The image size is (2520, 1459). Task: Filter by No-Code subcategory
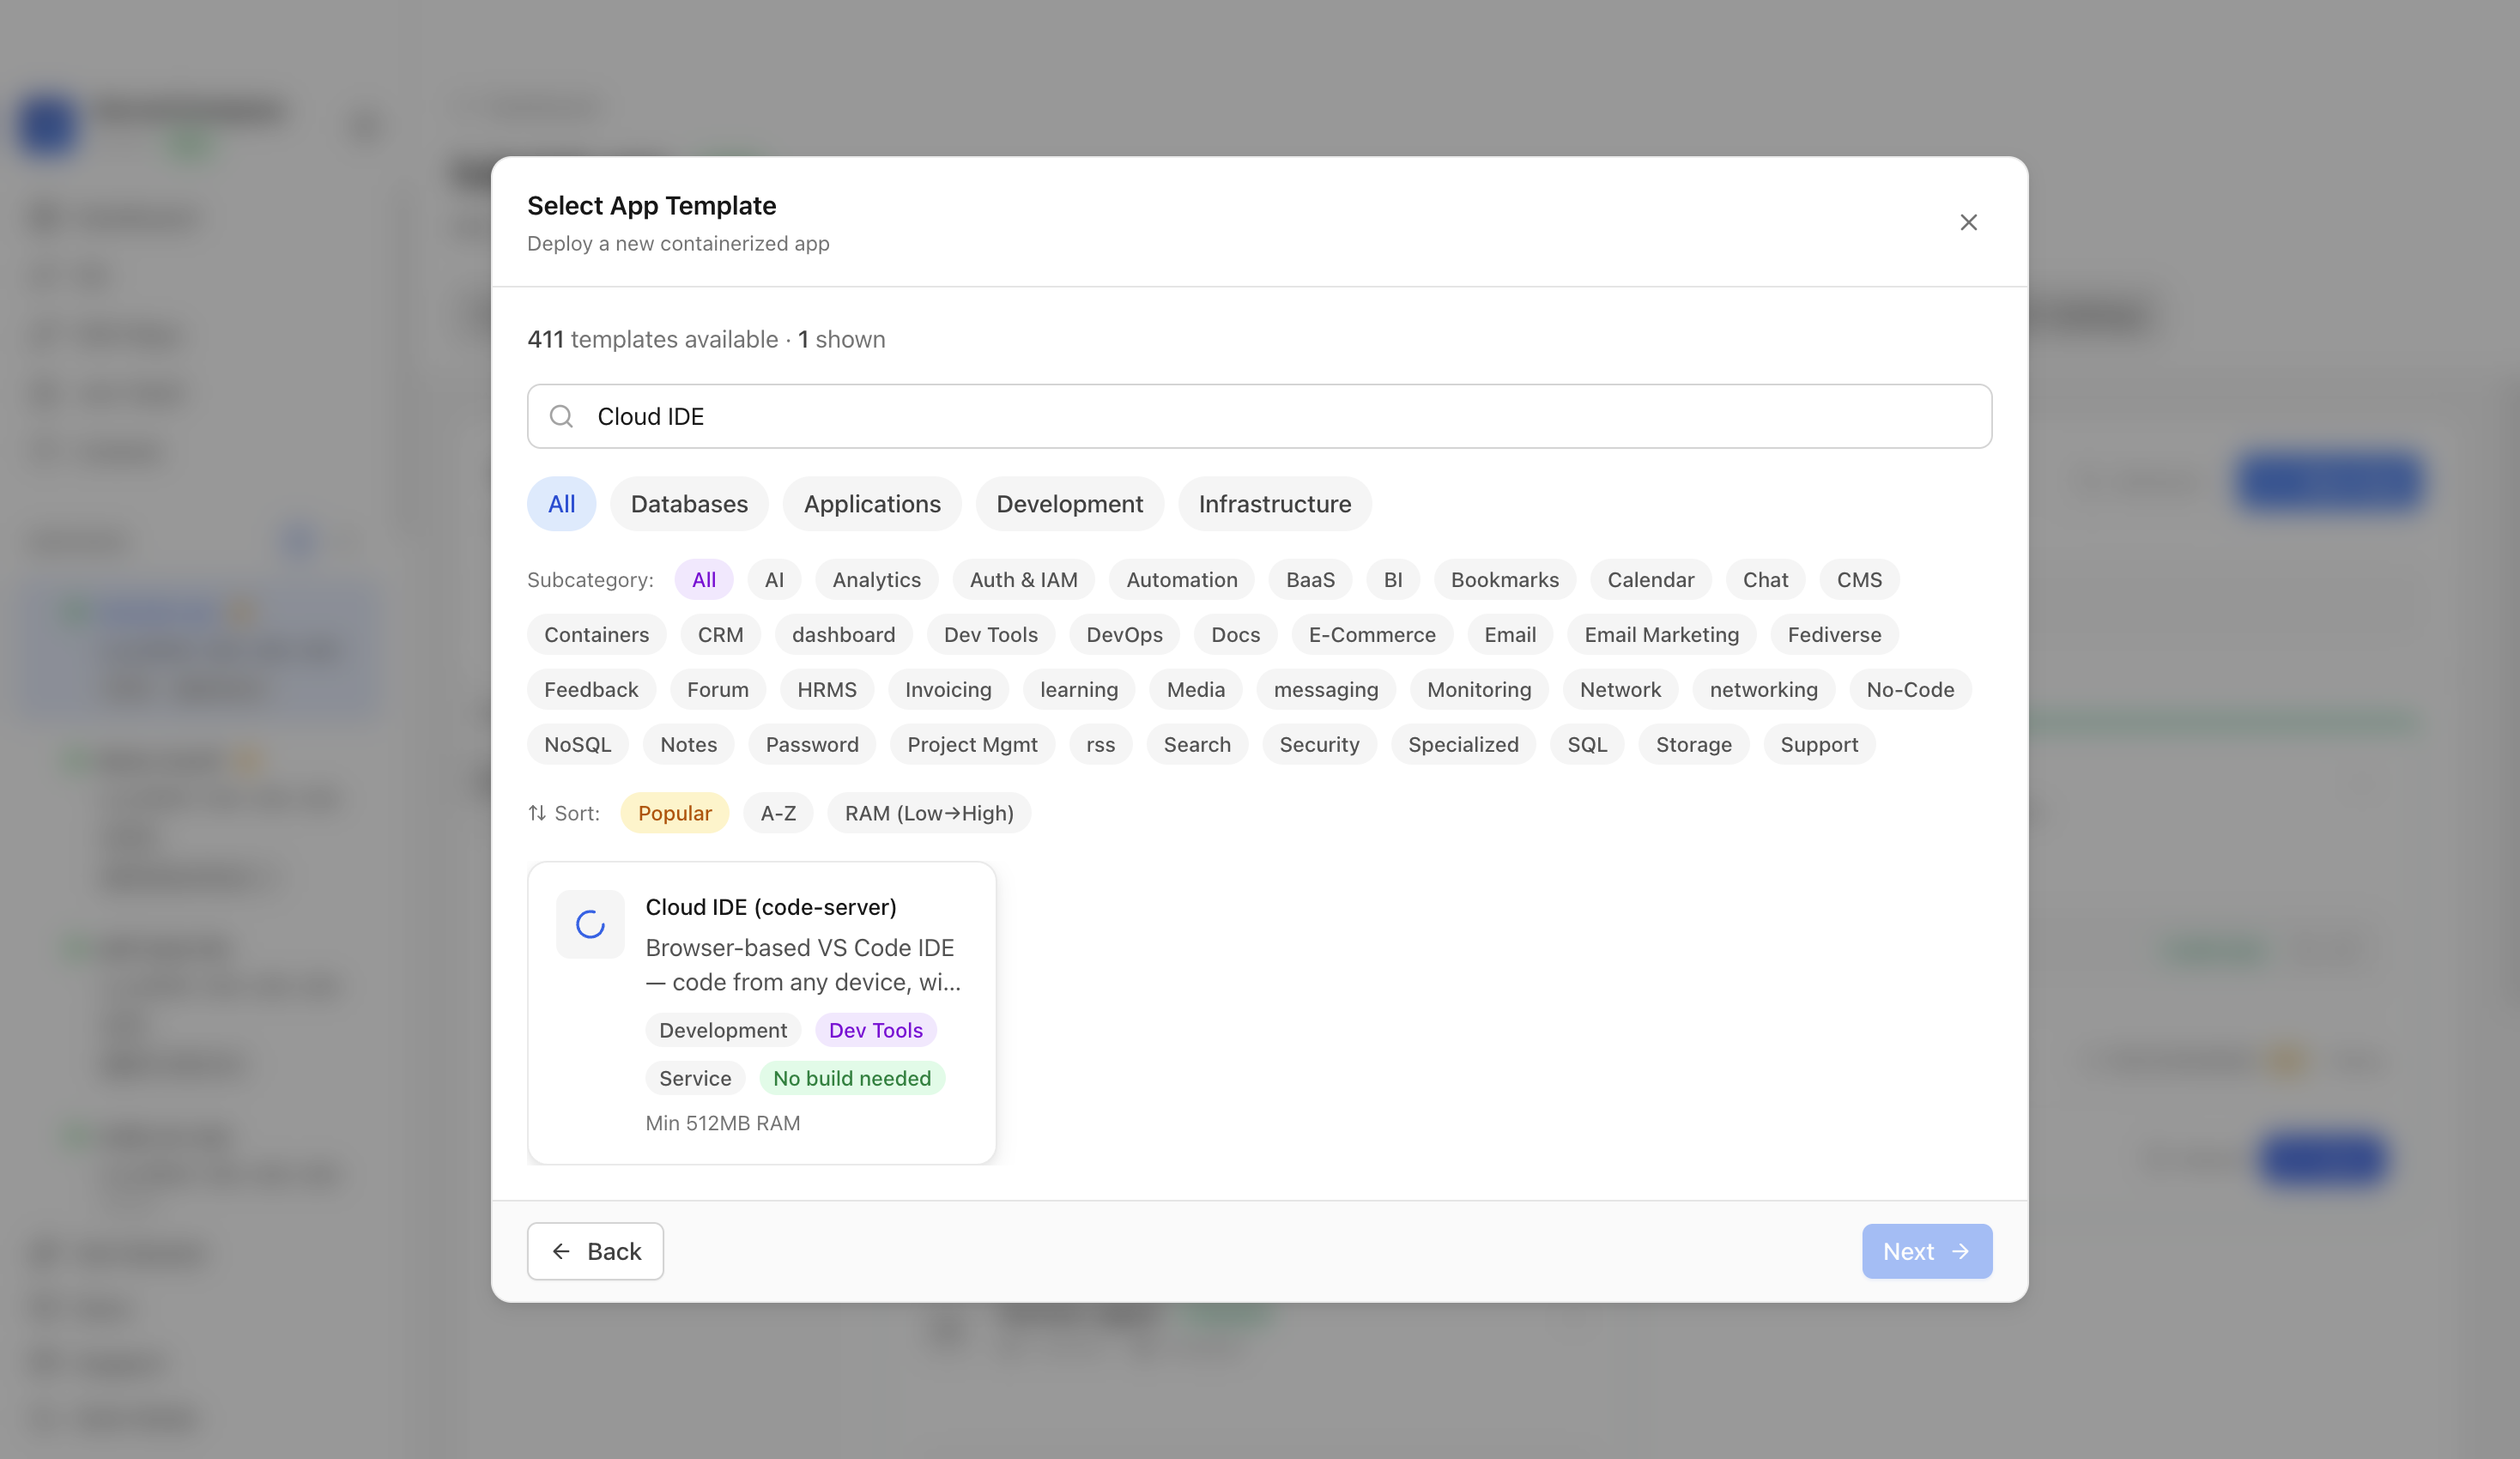tap(1910, 690)
